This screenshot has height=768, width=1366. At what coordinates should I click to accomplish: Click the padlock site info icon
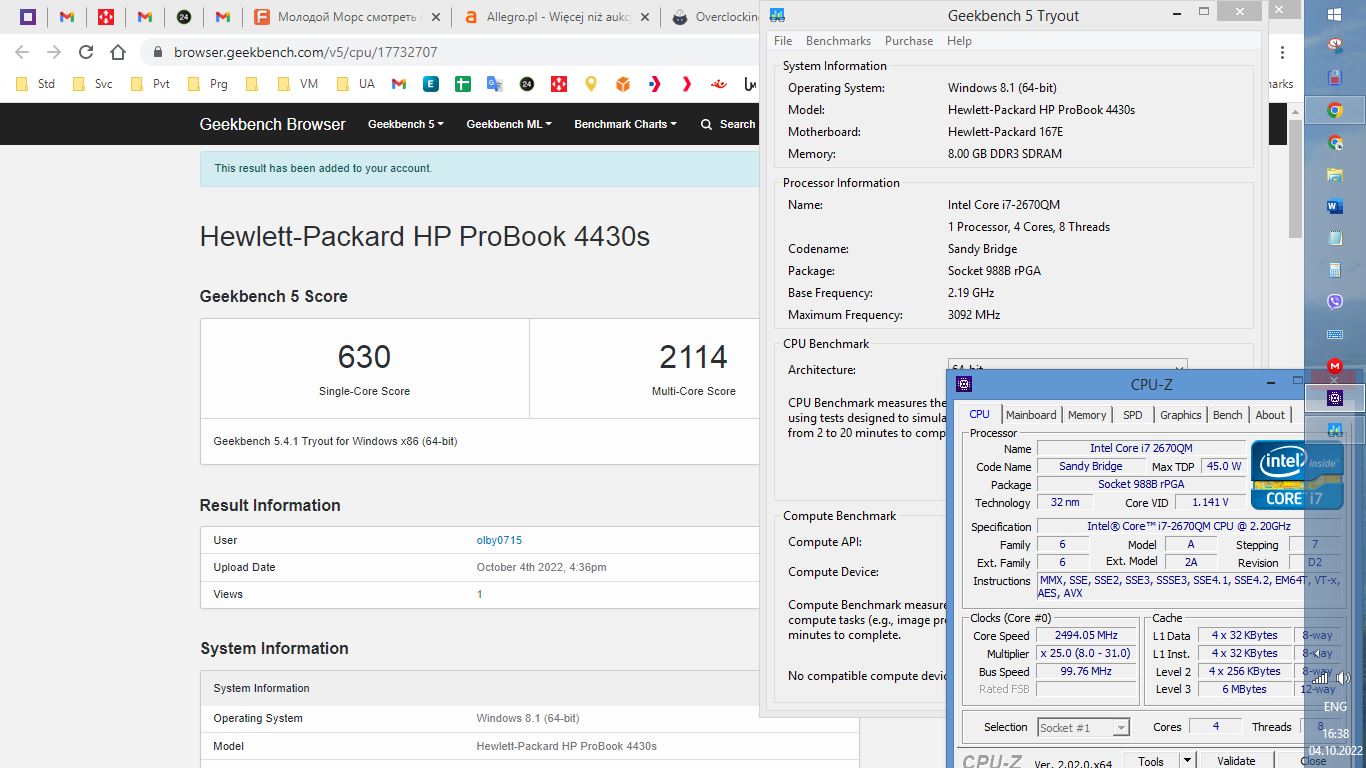pos(157,52)
